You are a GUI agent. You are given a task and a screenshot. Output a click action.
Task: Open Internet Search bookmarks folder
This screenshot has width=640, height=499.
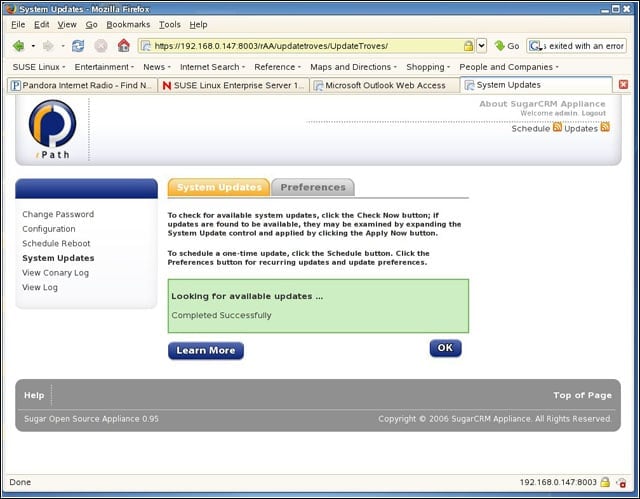point(213,67)
